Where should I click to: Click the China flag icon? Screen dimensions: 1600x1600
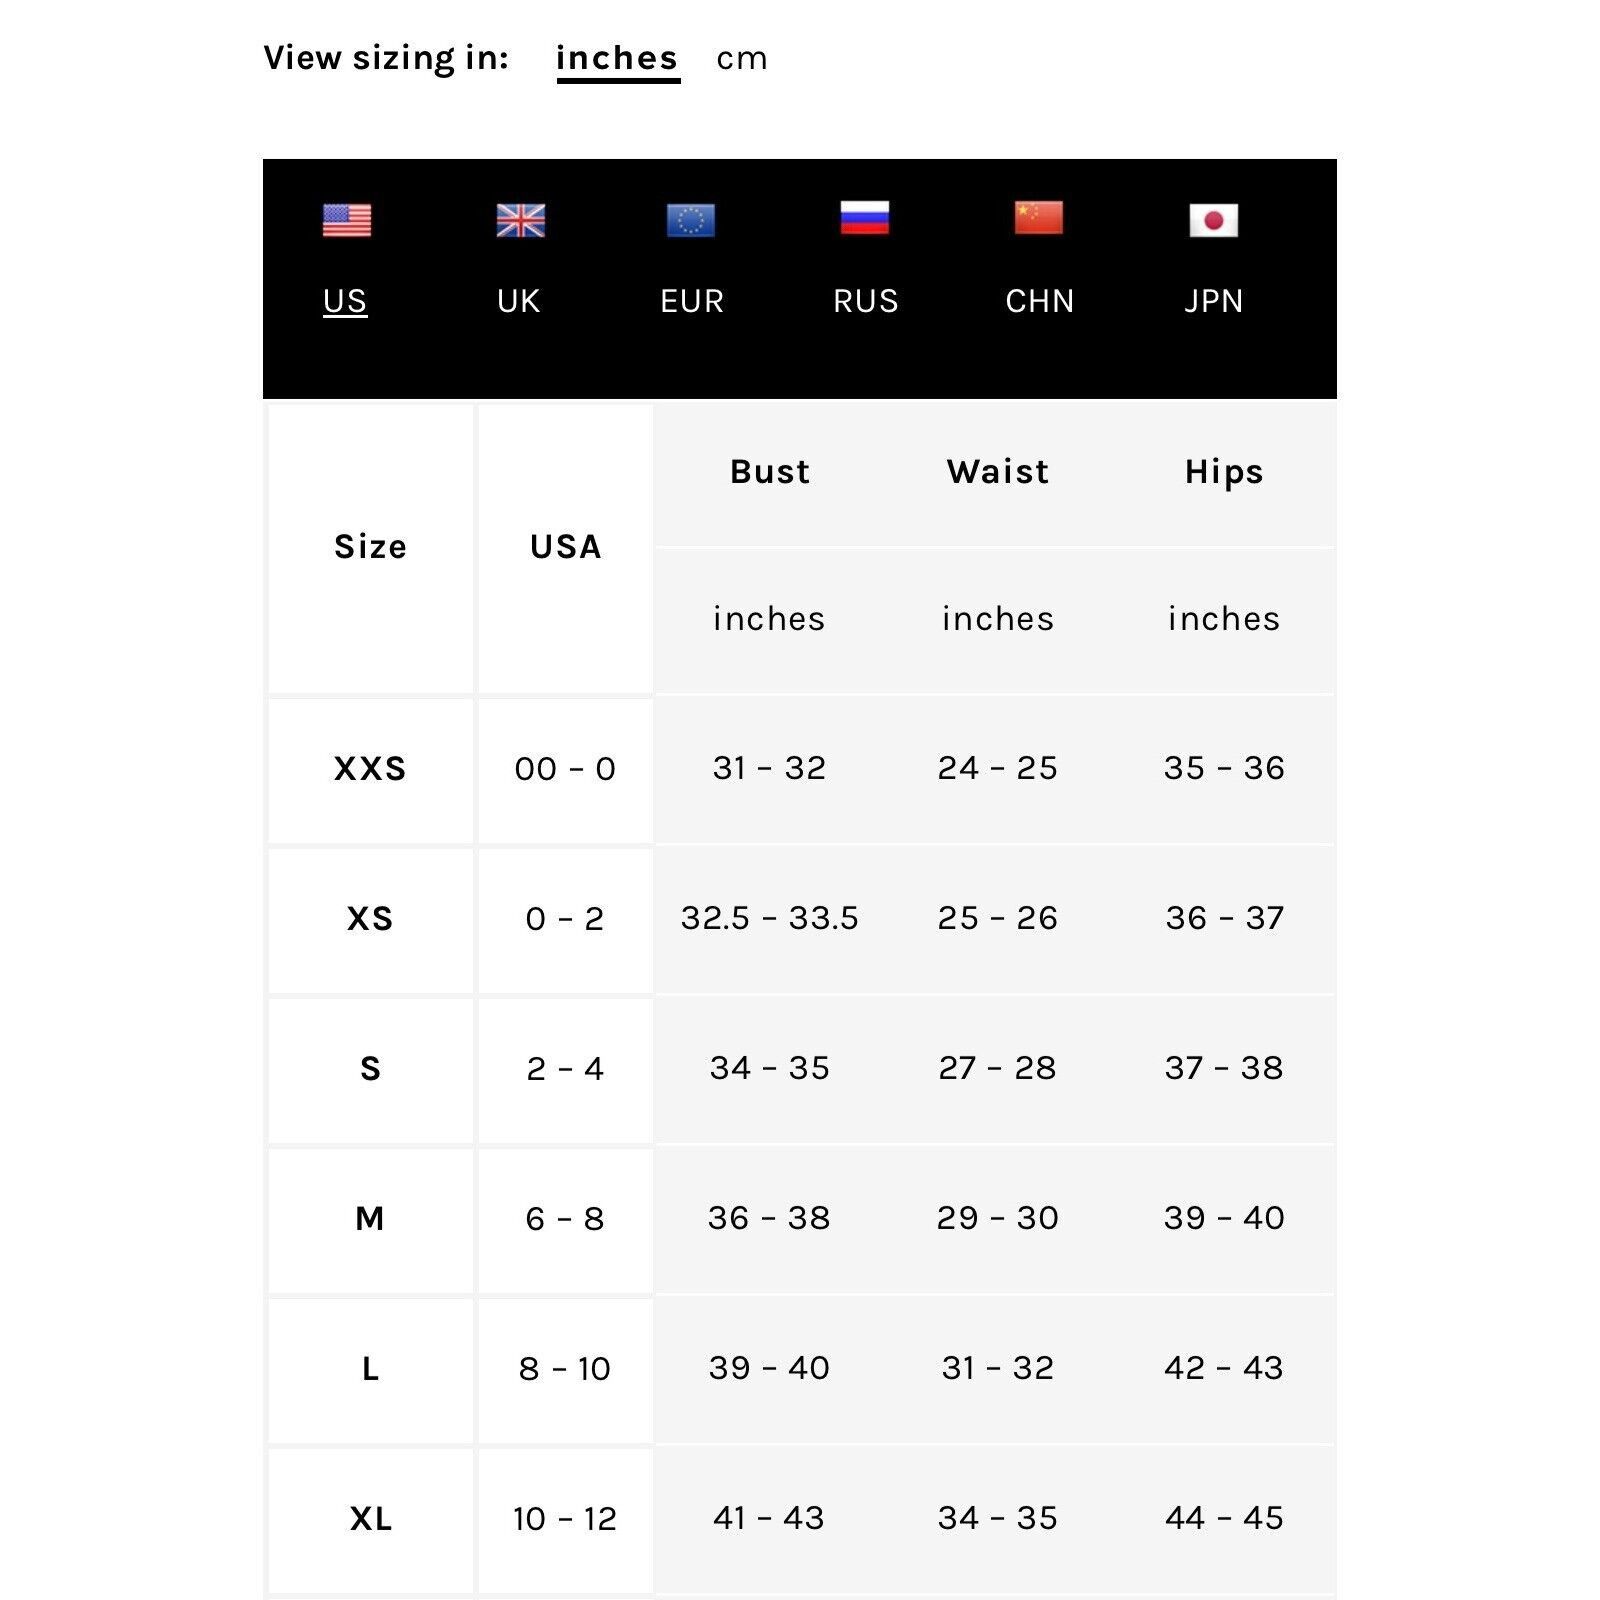pyautogui.click(x=1039, y=218)
